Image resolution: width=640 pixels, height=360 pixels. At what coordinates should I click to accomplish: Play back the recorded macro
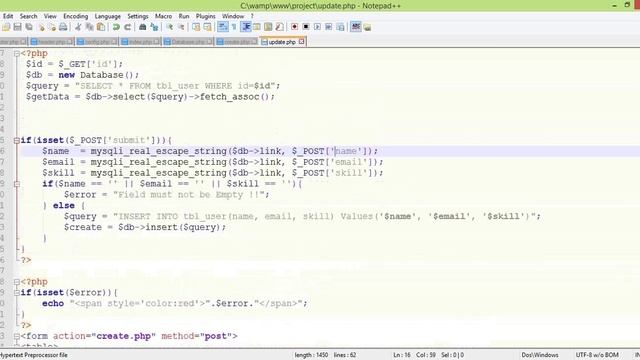pyautogui.click(x=317, y=27)
